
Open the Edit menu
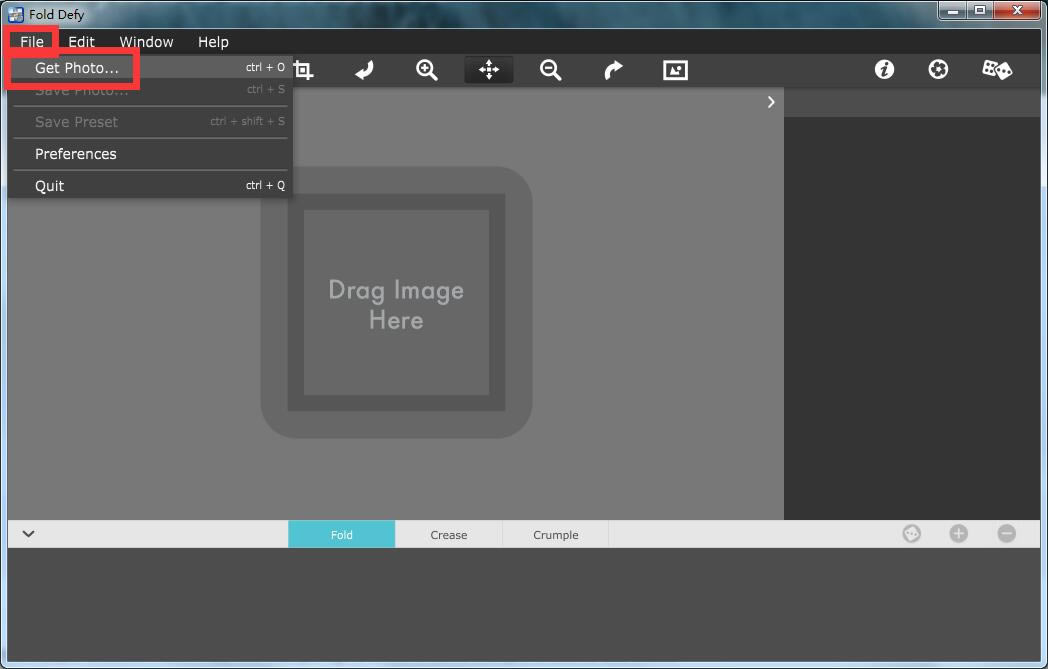tap(81, 42)
